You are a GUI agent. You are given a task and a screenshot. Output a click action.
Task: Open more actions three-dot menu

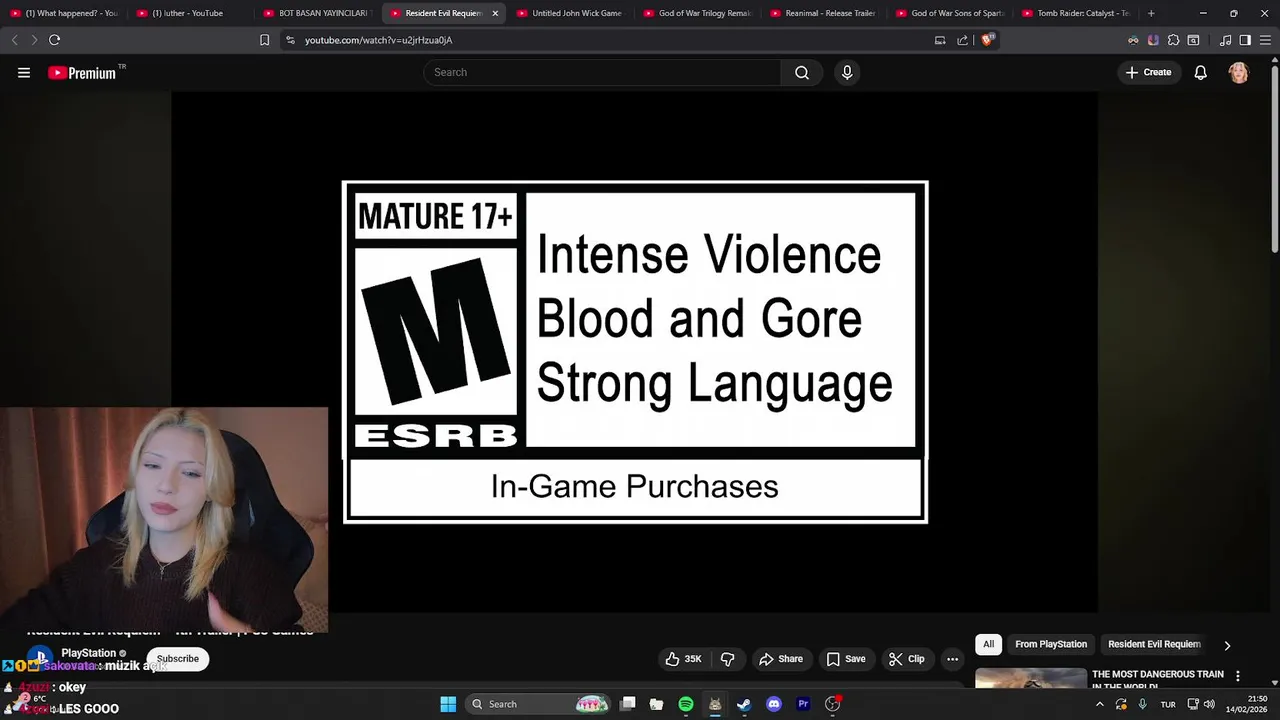(x=952, y=659)
